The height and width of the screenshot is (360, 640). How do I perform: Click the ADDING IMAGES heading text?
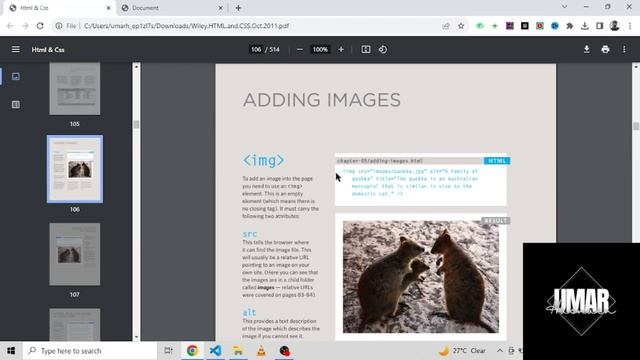(x=322, y=100)
